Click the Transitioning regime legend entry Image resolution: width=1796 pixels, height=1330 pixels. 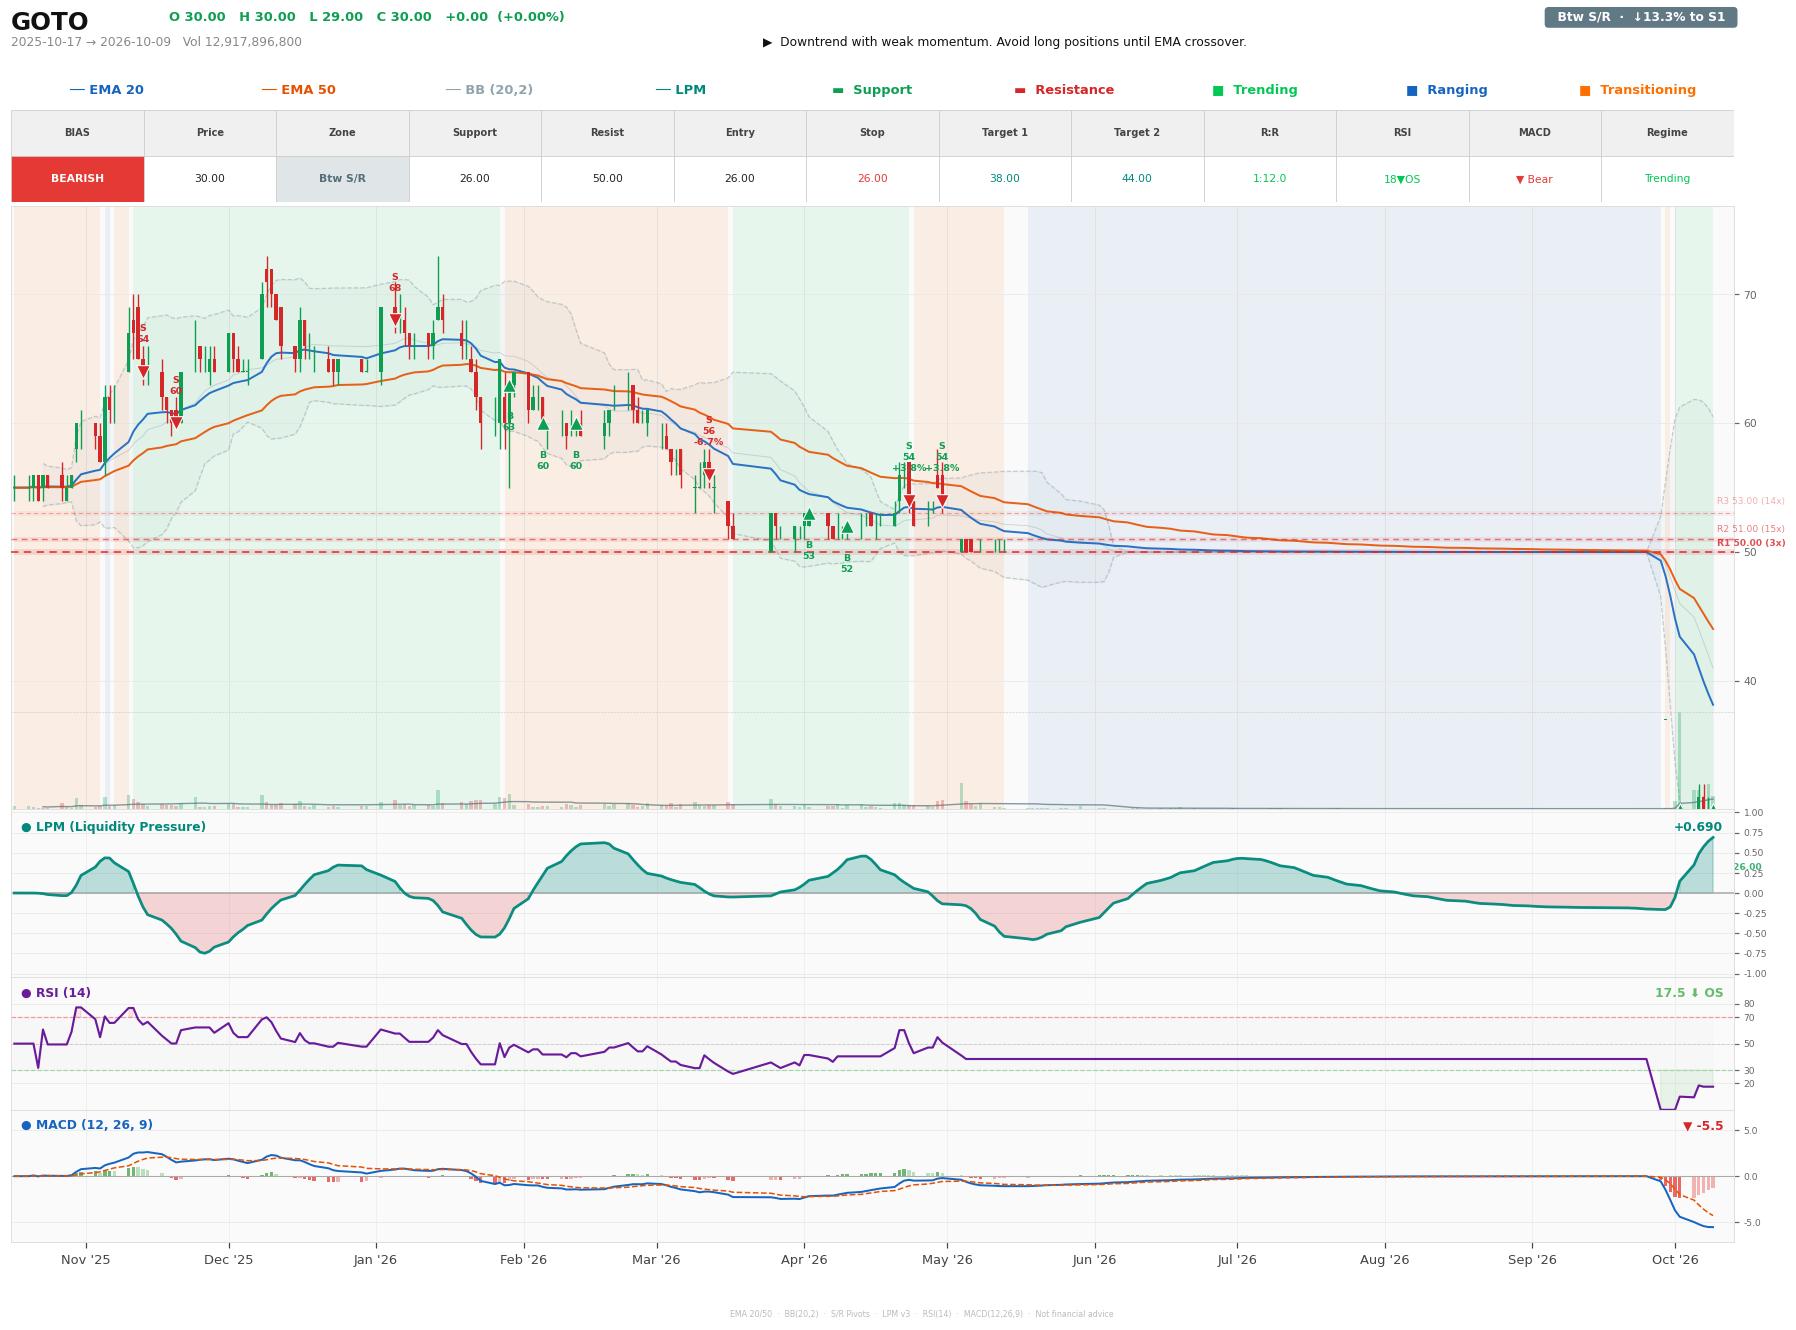pyautogui.click(x=1638, y=90)
